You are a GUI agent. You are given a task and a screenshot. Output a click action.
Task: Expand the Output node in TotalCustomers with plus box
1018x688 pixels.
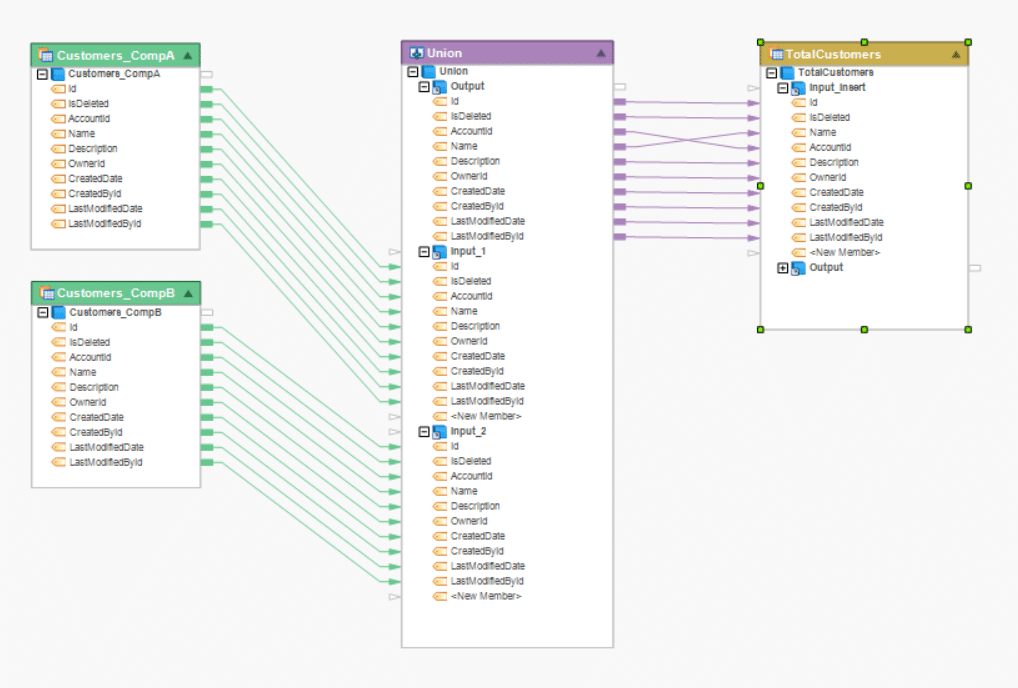tap(780, 267)
